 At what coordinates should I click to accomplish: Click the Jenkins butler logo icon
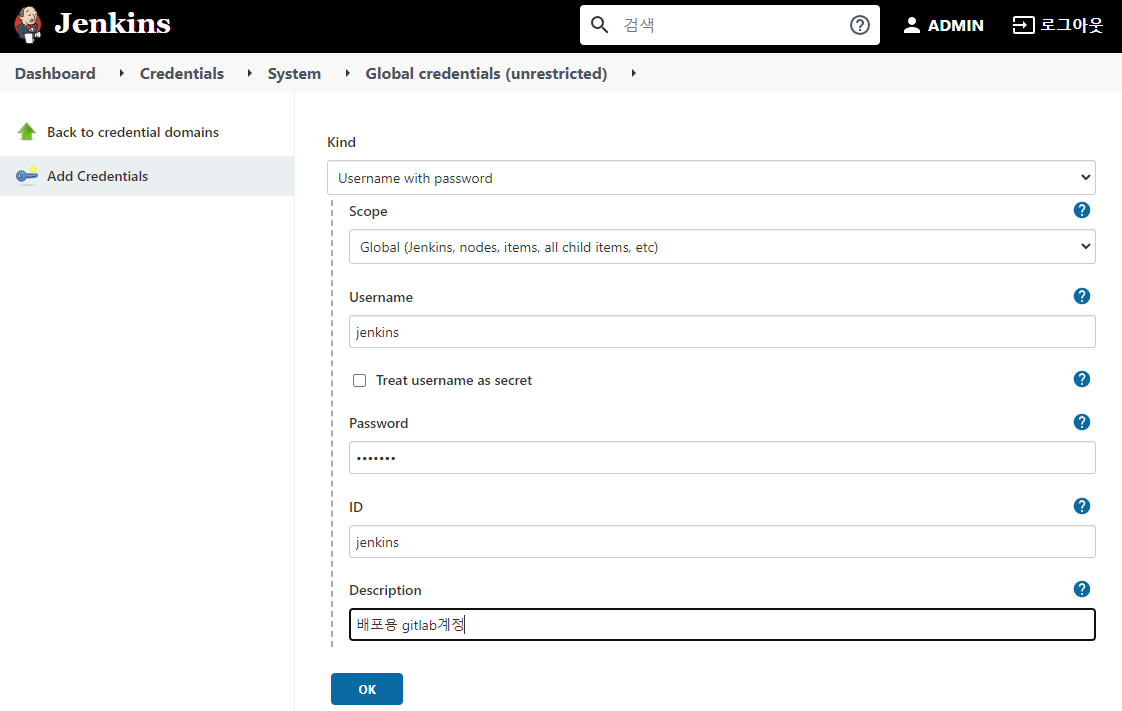click(29, 25)
